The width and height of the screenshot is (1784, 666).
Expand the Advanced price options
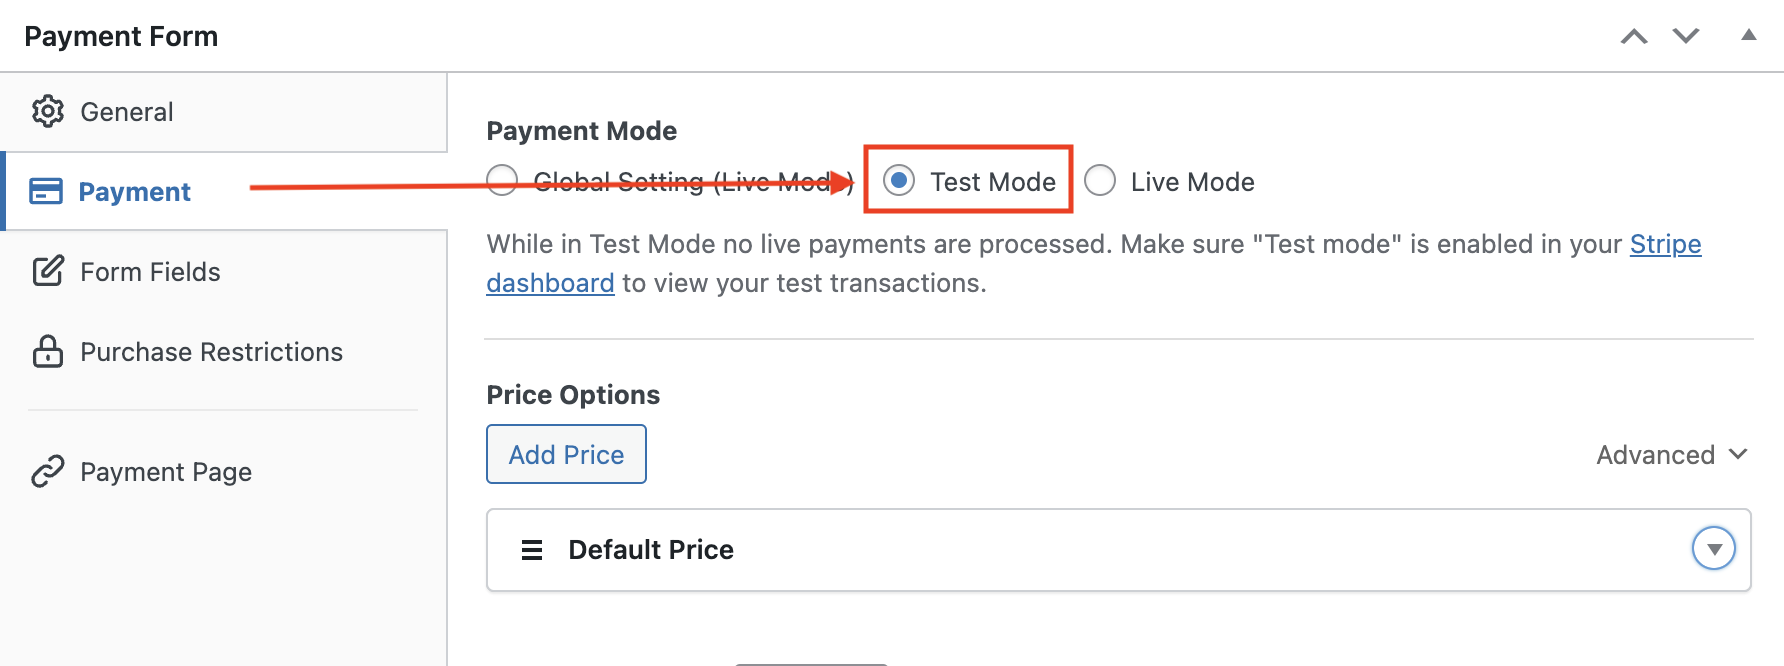(1671, 454)
